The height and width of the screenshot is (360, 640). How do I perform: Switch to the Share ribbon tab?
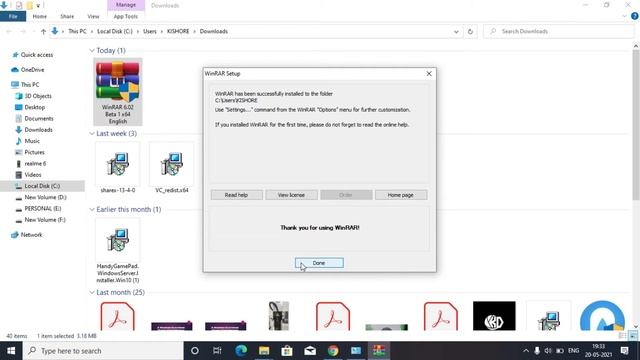point(67,16)
